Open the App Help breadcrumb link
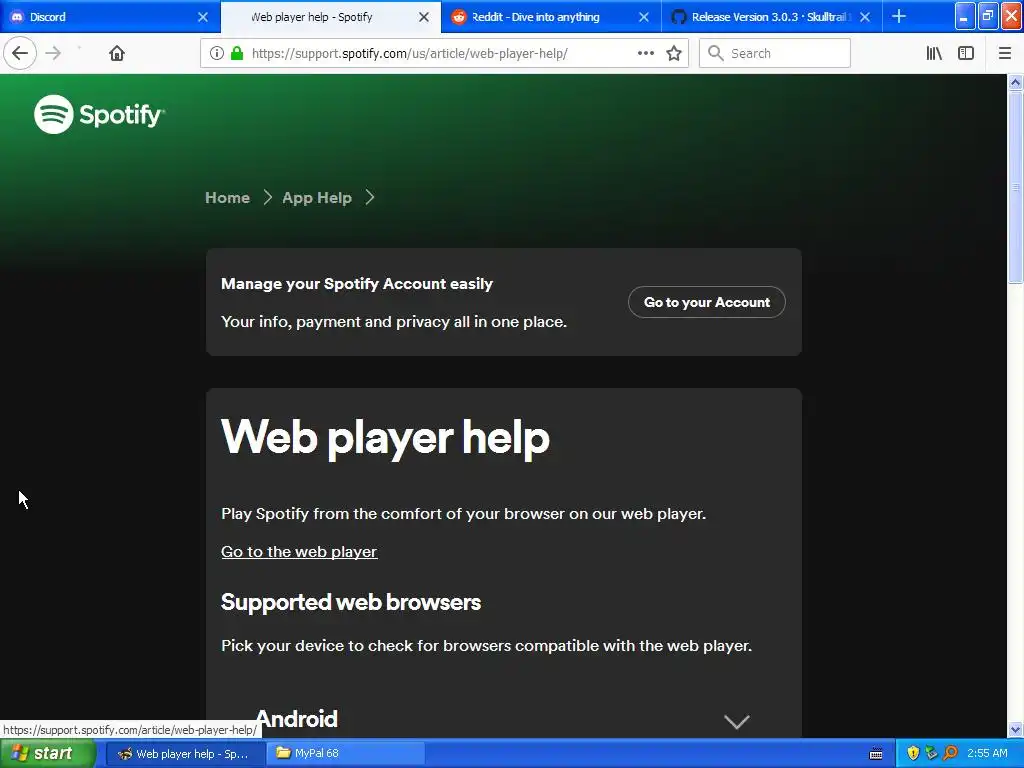Image resolution: width=1024 pixels, height=768 pixels. 317,197
